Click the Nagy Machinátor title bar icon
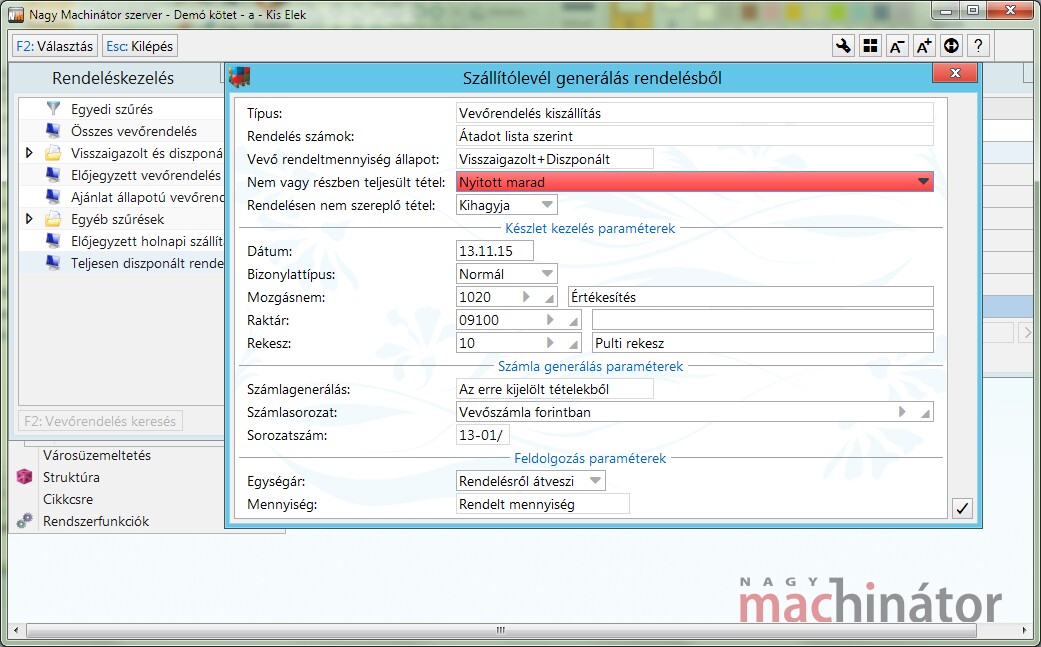This screenshot has height=647, width=1041. click(16, 15)
